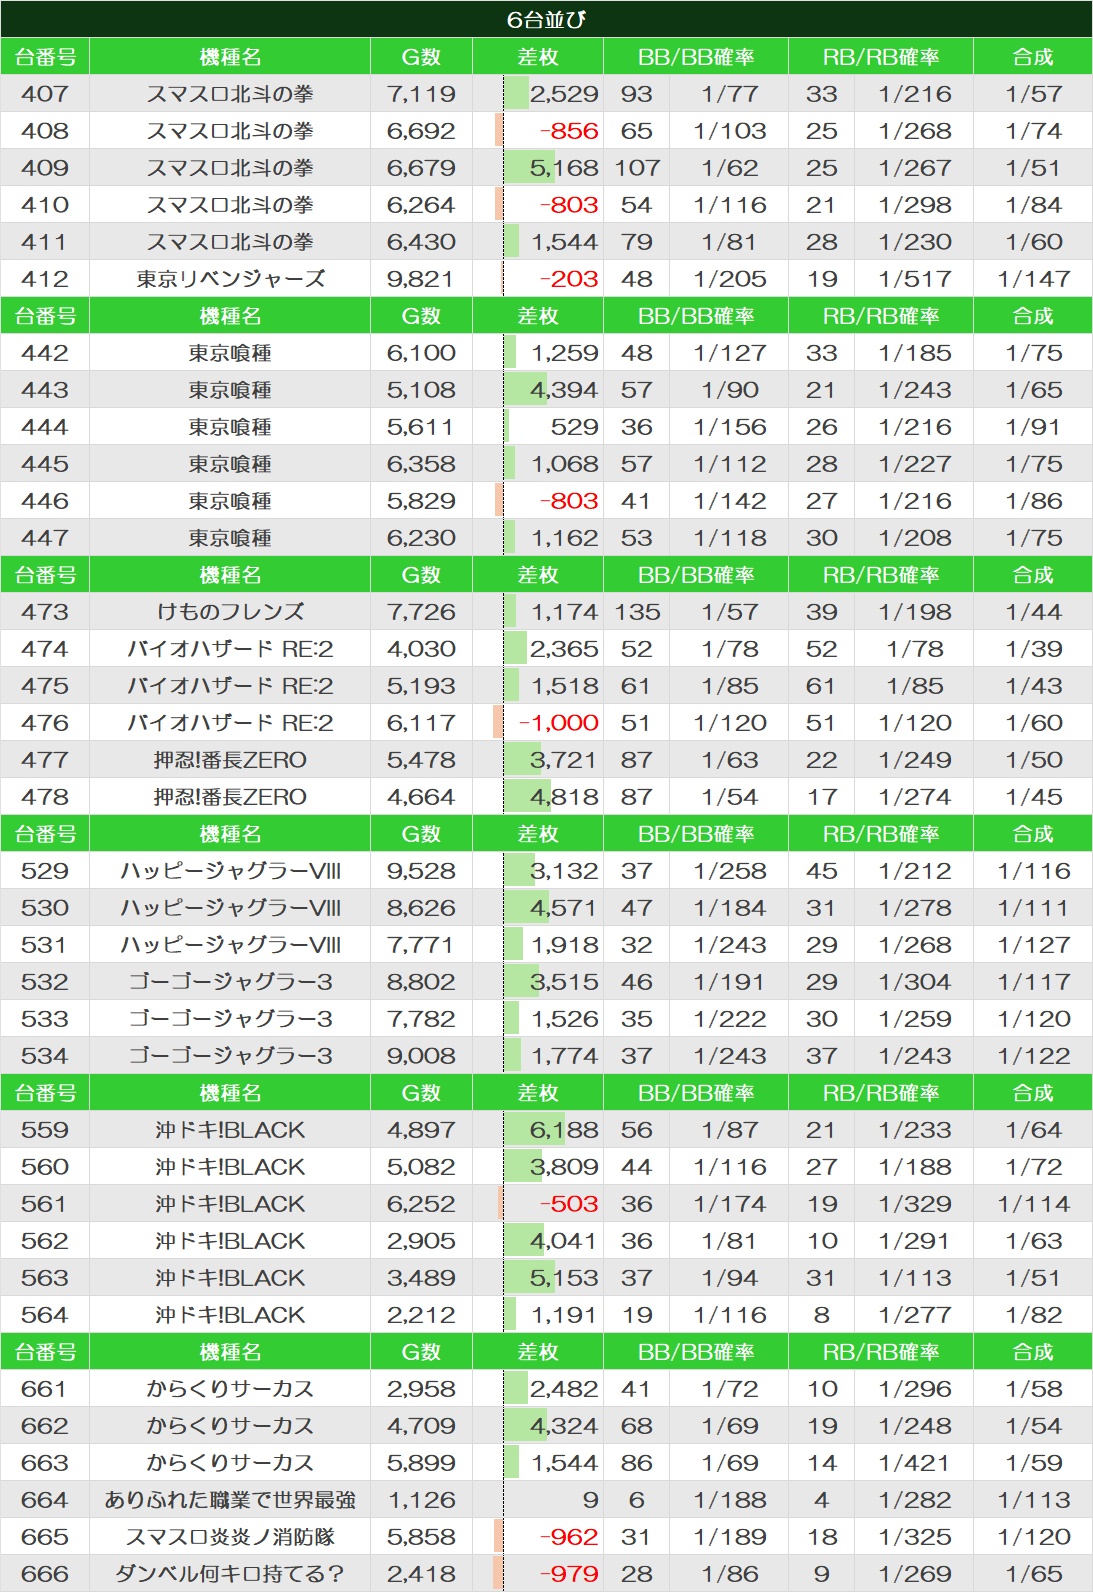Click the 4,818 difference value in row 478
Screen dimensions: 1093x1592
[x=564, y=797]
